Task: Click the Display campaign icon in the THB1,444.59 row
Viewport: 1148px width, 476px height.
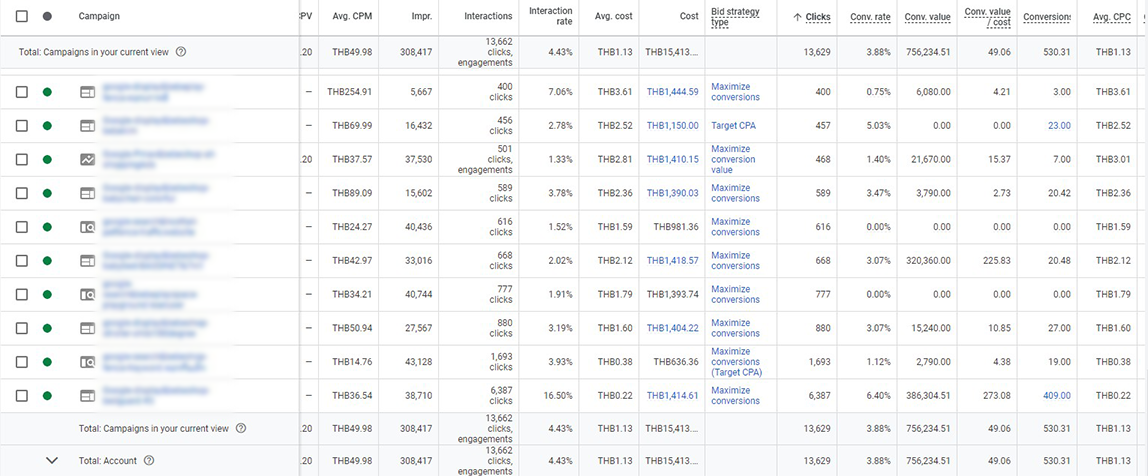Action: tap(88, 92)
